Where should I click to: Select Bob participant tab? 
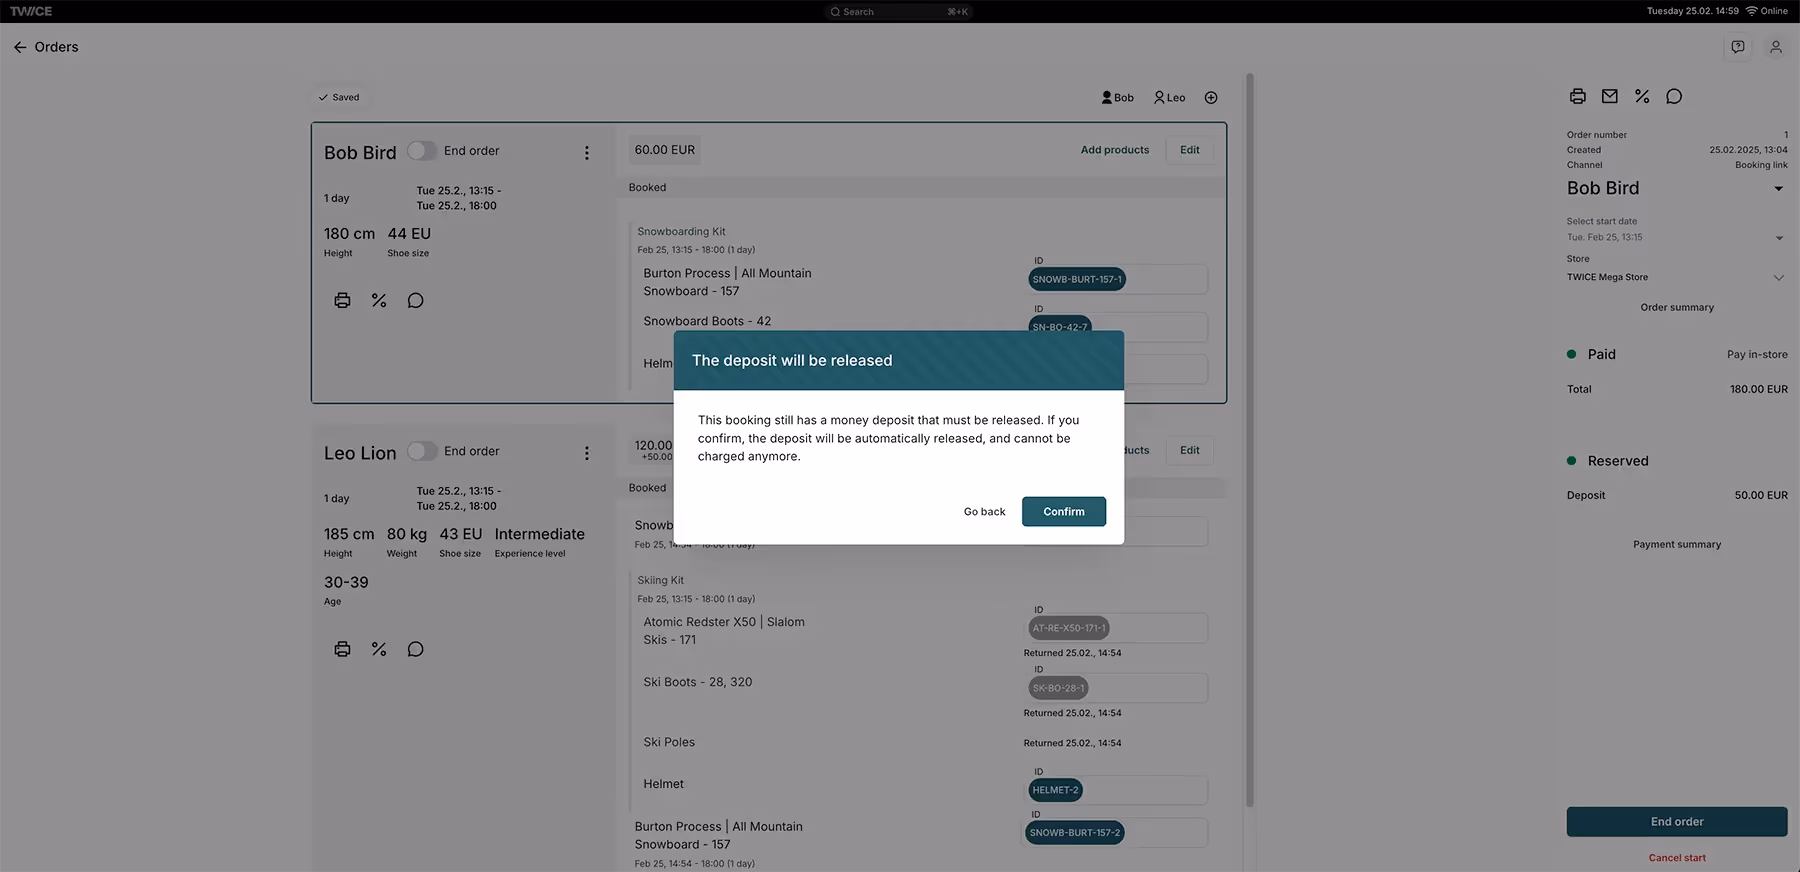pos(1118,98)
